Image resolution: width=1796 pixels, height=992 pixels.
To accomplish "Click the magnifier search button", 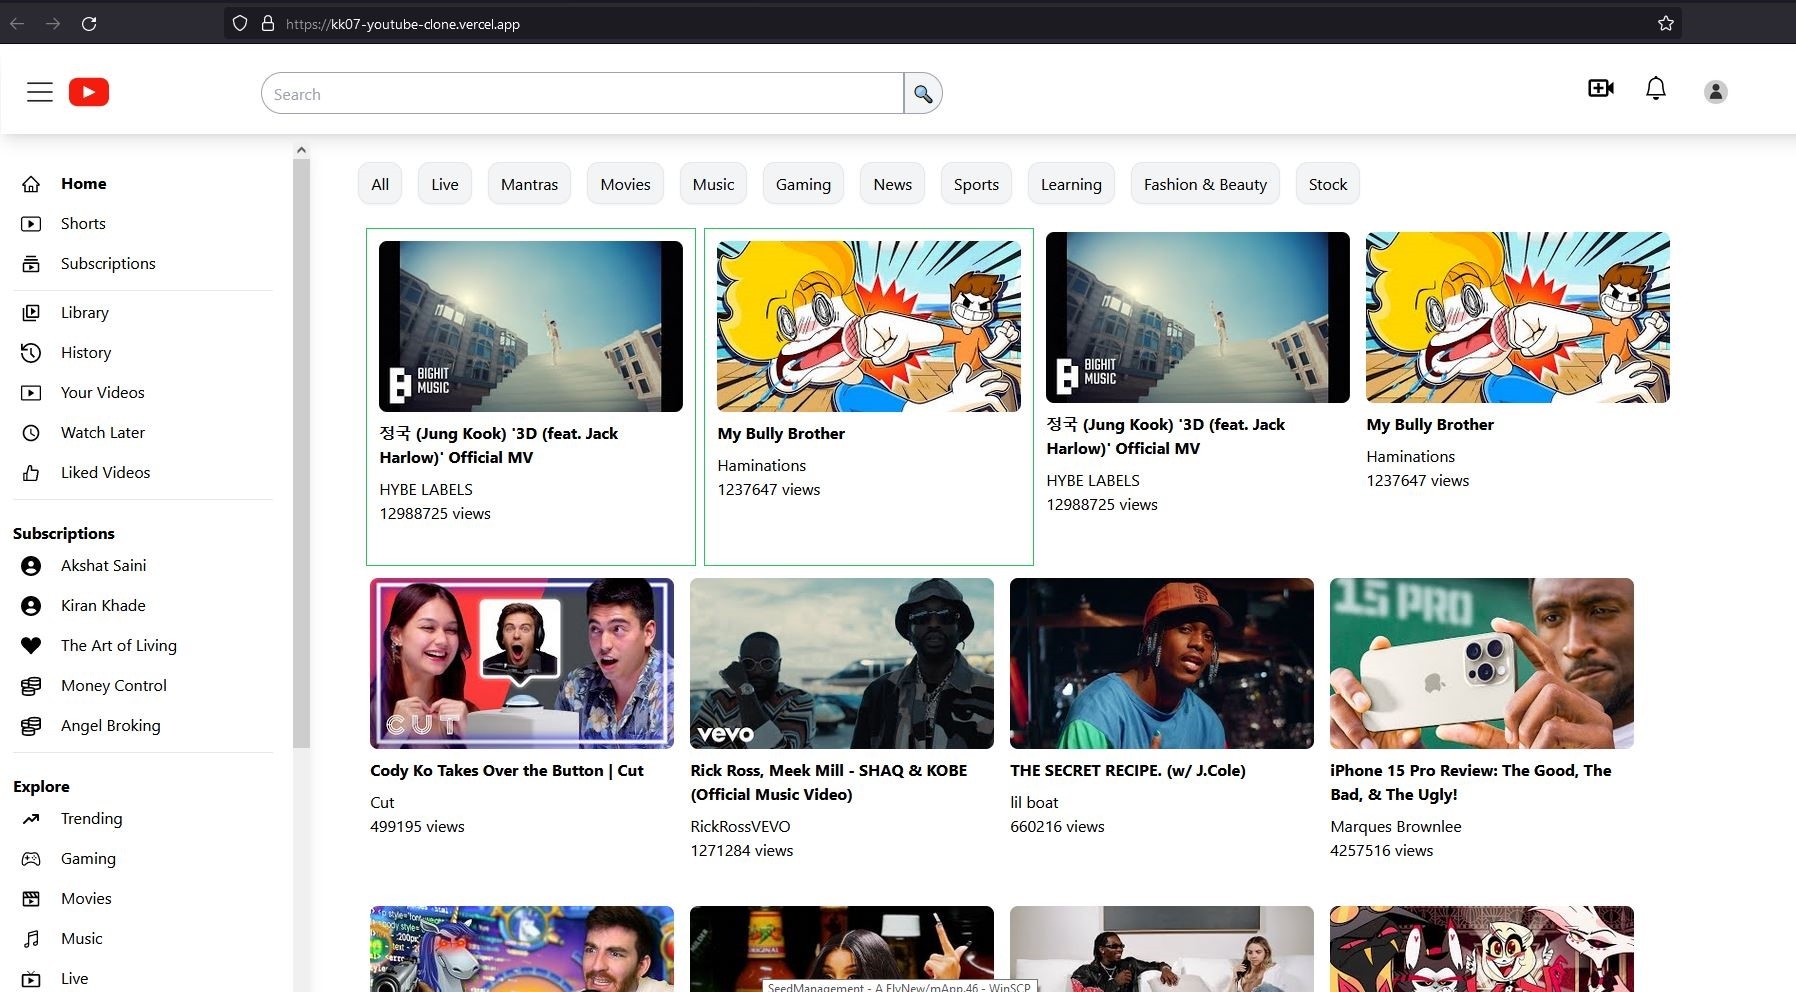I will click(923, 94).
